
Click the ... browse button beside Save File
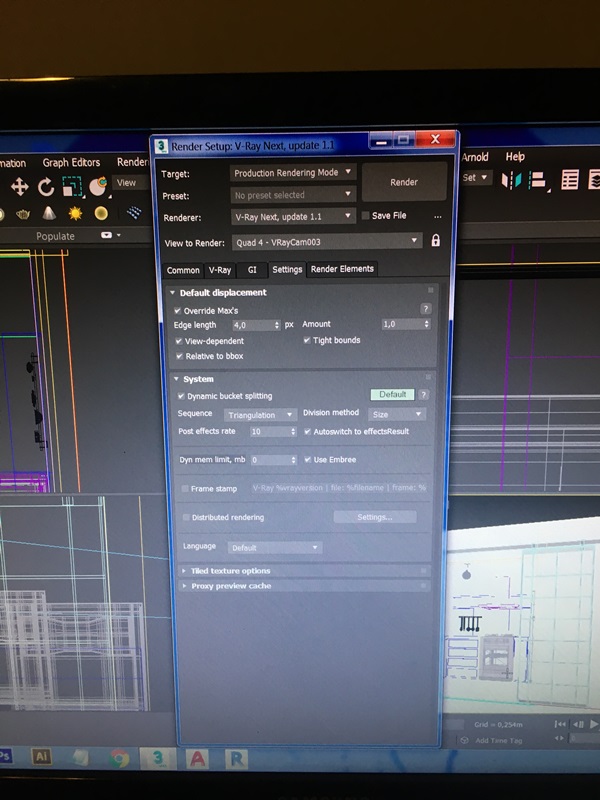[438, 216]
